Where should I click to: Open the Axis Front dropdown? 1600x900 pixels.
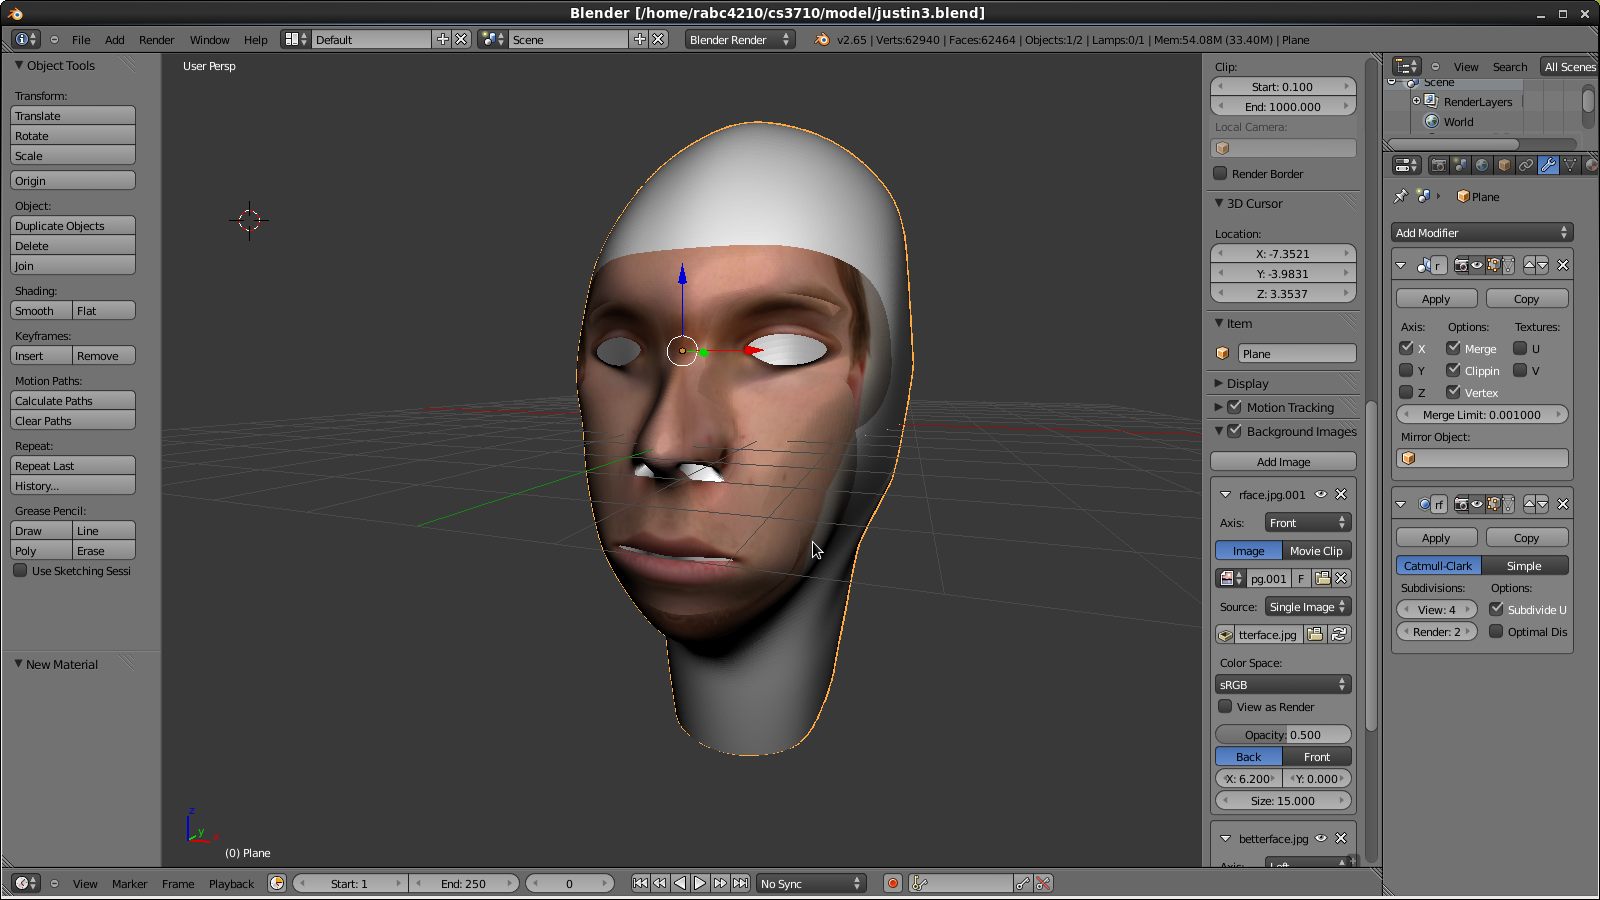[x=1308, y=522]
